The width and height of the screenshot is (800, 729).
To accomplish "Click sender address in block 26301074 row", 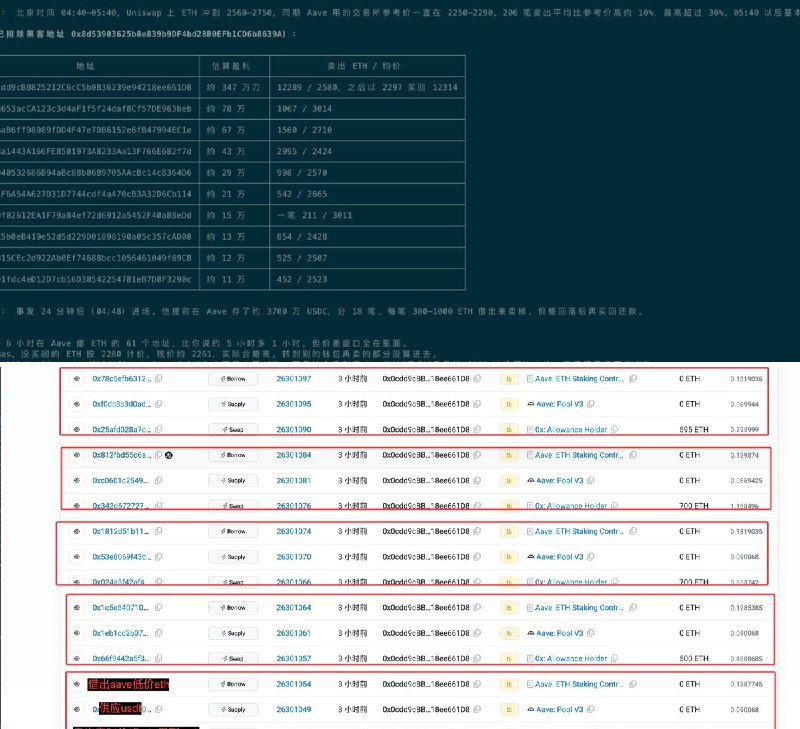I will (426, 531).
